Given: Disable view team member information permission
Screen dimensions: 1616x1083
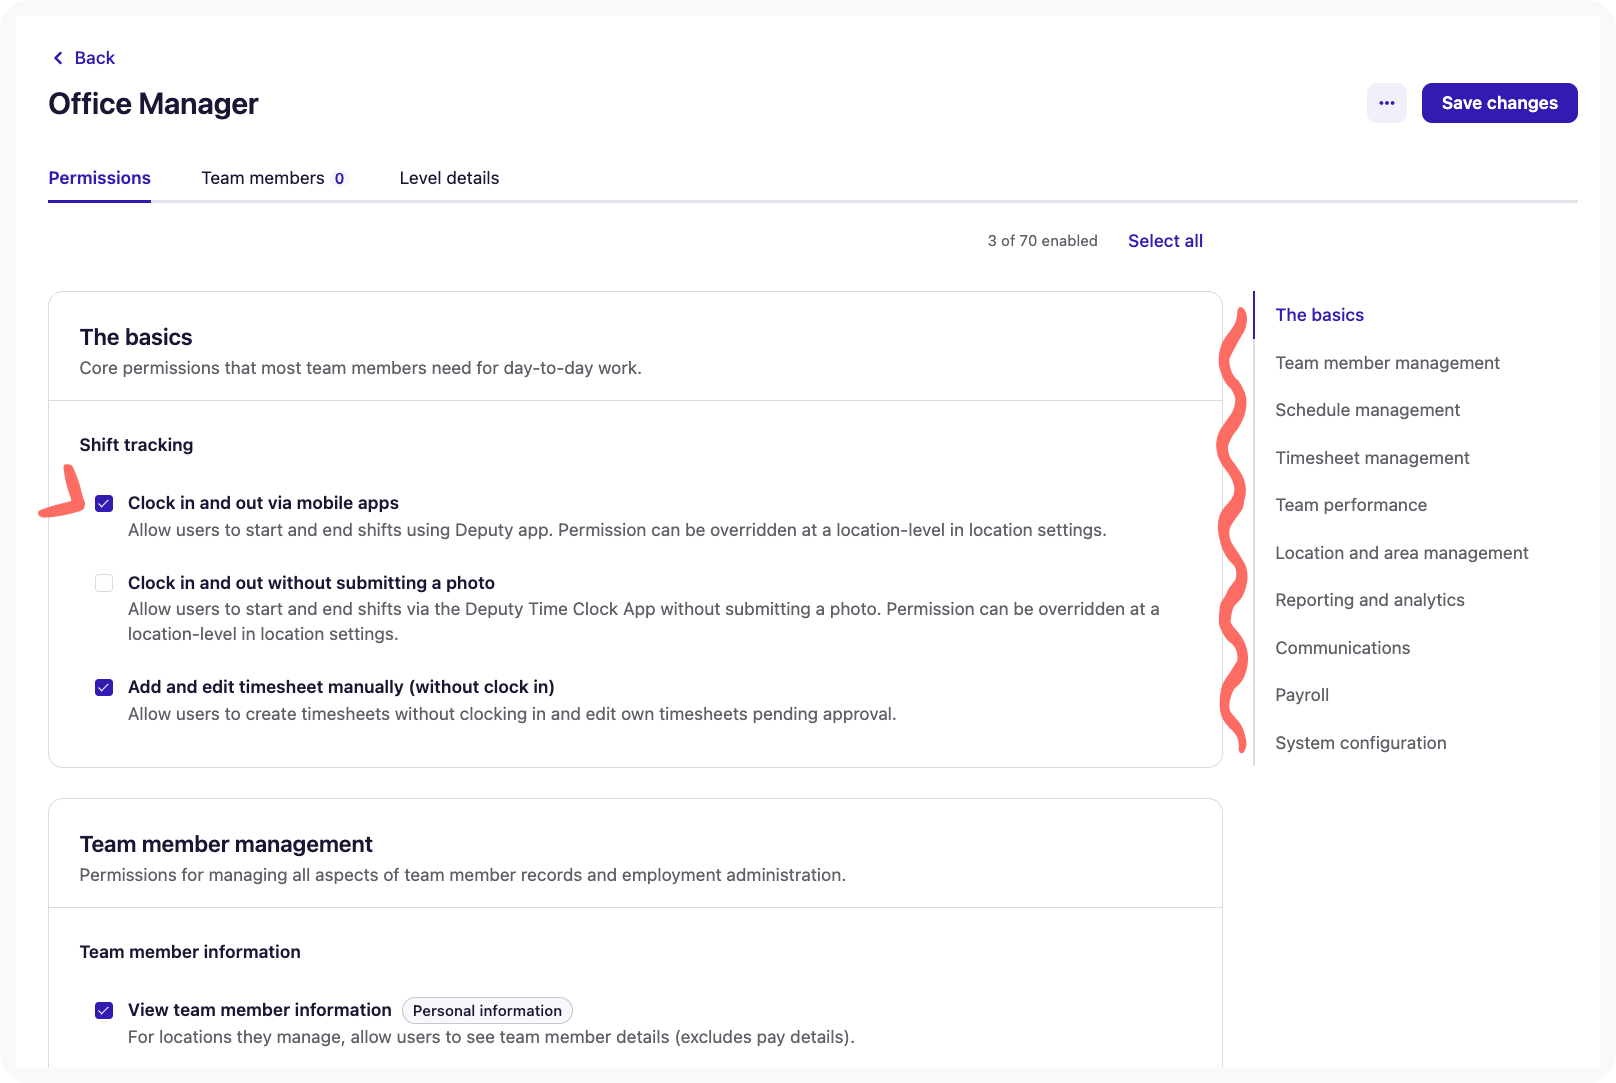Looking at the screenshot, I should click(x=104, y=1010).
